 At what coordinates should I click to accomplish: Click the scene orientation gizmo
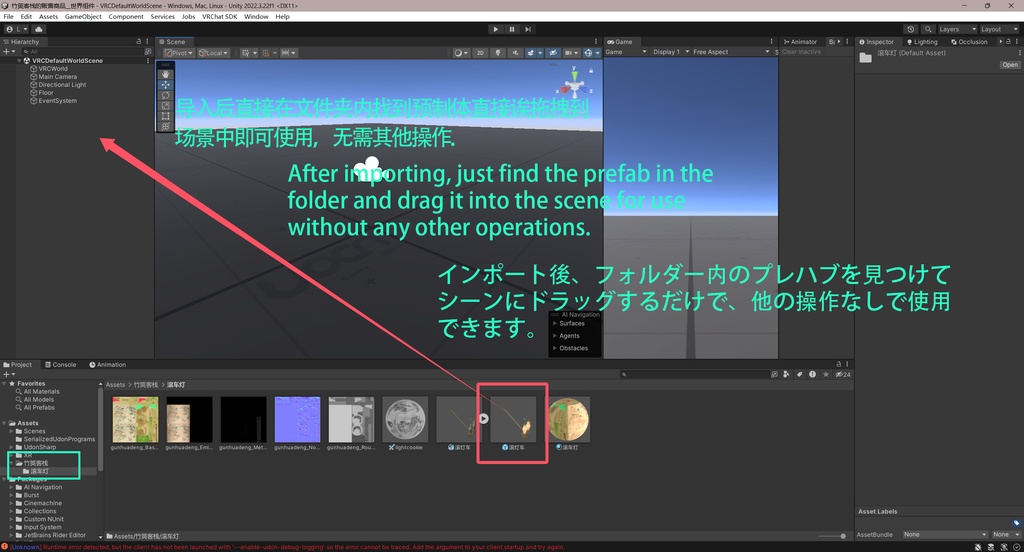click(575, 85)
